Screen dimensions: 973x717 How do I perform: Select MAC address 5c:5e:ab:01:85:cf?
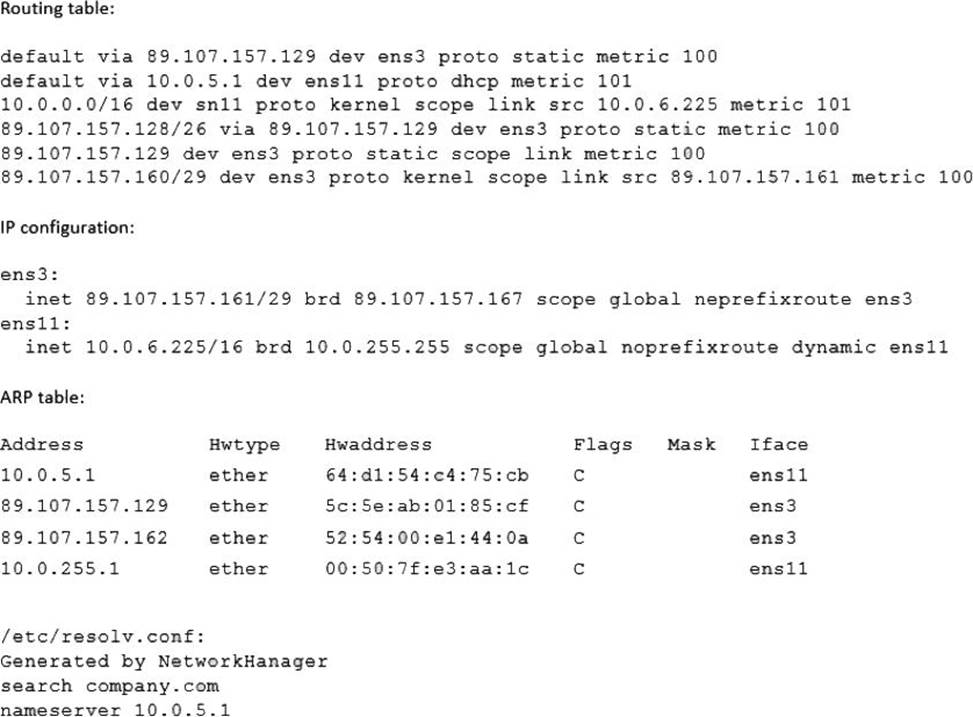[x=427, y=506]
